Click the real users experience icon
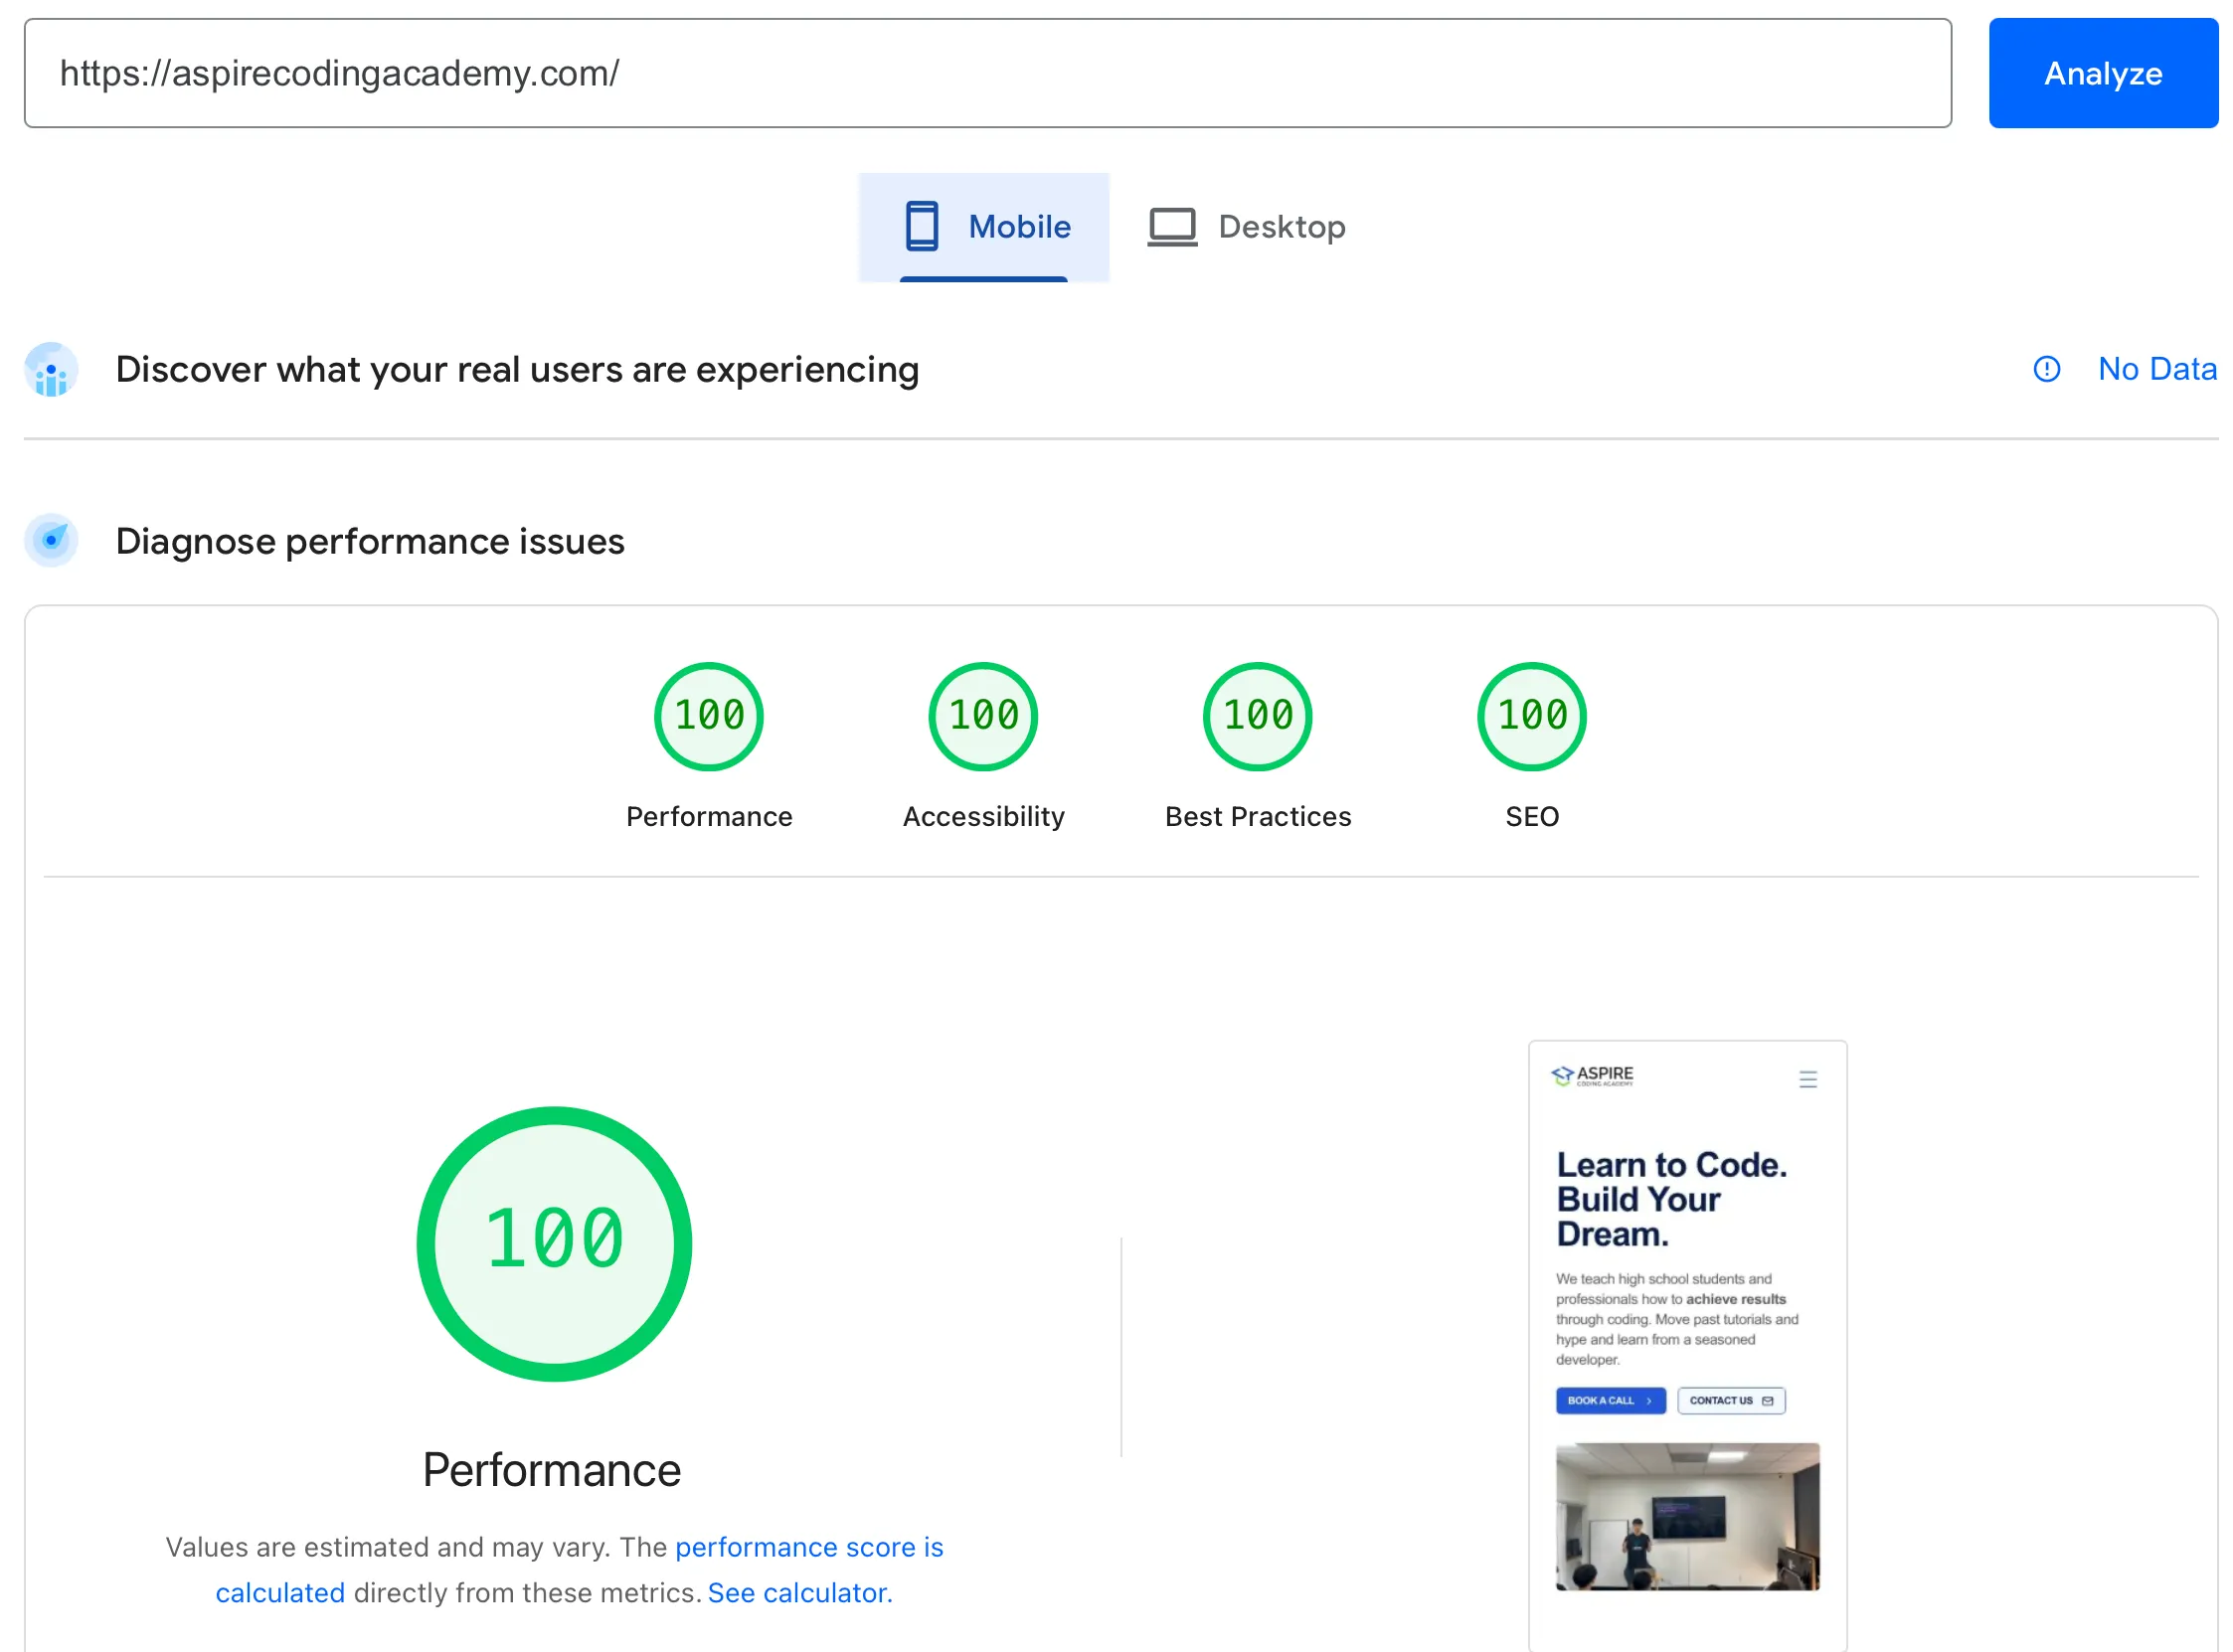2233x1652 pixels. [50, 369]
